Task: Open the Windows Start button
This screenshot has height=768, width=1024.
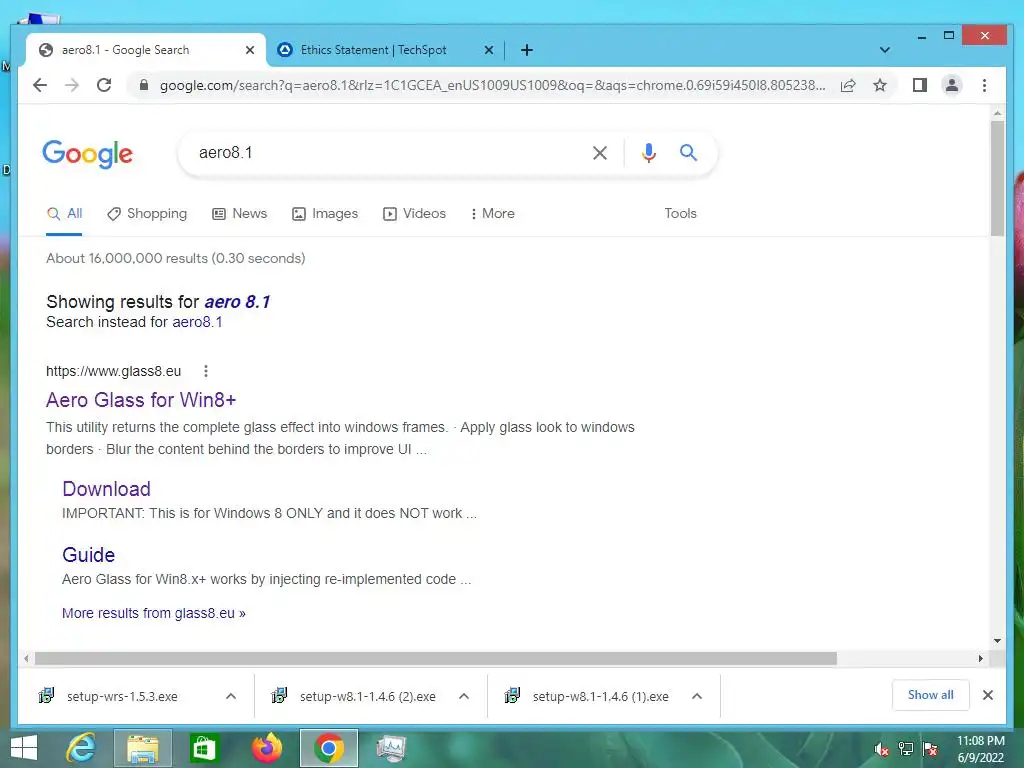Action: point(24,748)
